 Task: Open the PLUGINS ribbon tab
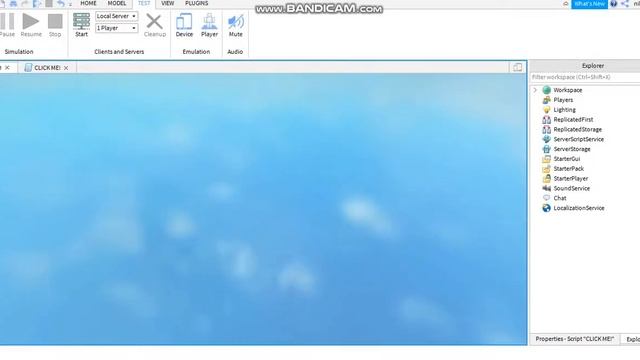click(x=196, y=3)
